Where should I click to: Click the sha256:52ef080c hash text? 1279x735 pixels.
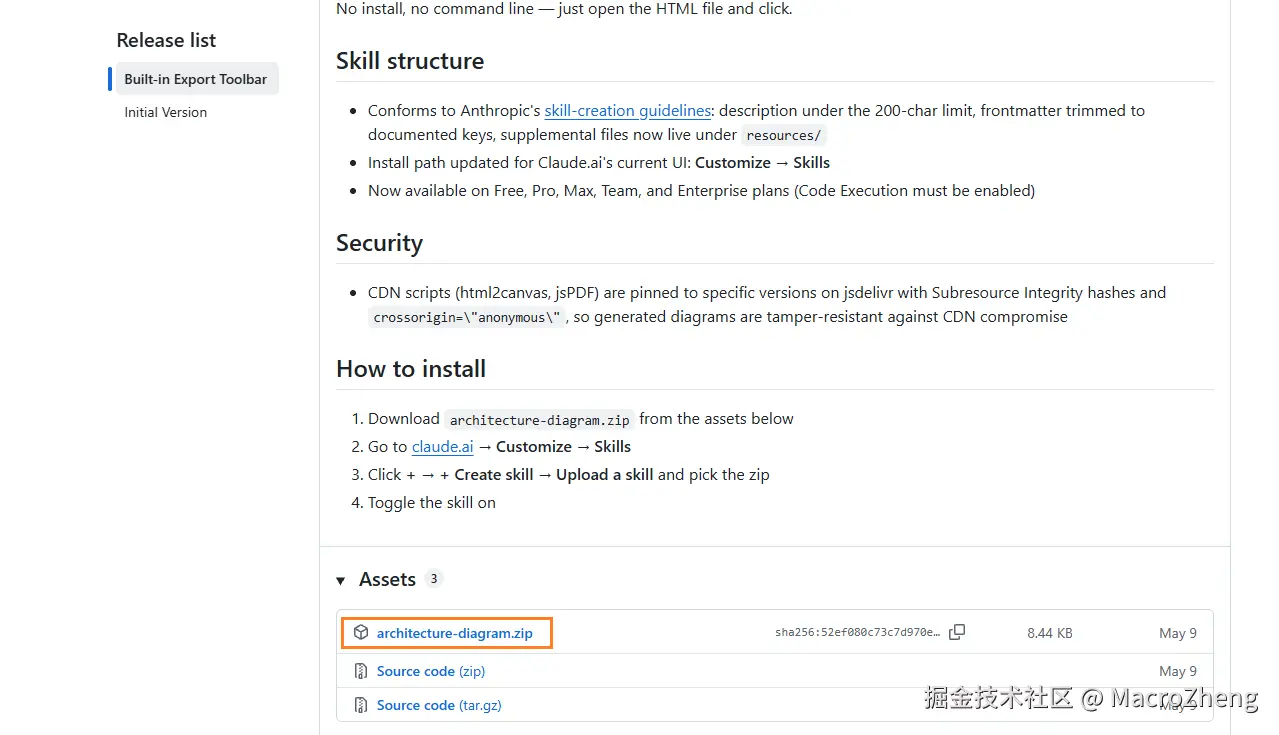pos(857,633)
